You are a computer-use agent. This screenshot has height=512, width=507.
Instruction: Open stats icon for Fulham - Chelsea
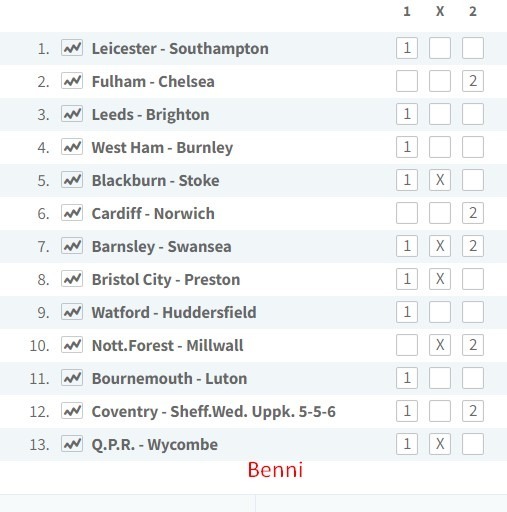(72, 81)
